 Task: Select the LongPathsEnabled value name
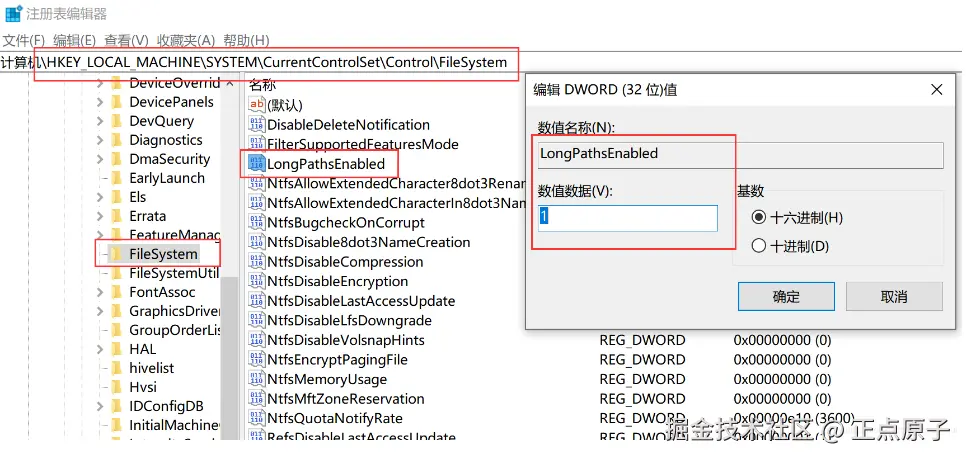coord(326,164)
